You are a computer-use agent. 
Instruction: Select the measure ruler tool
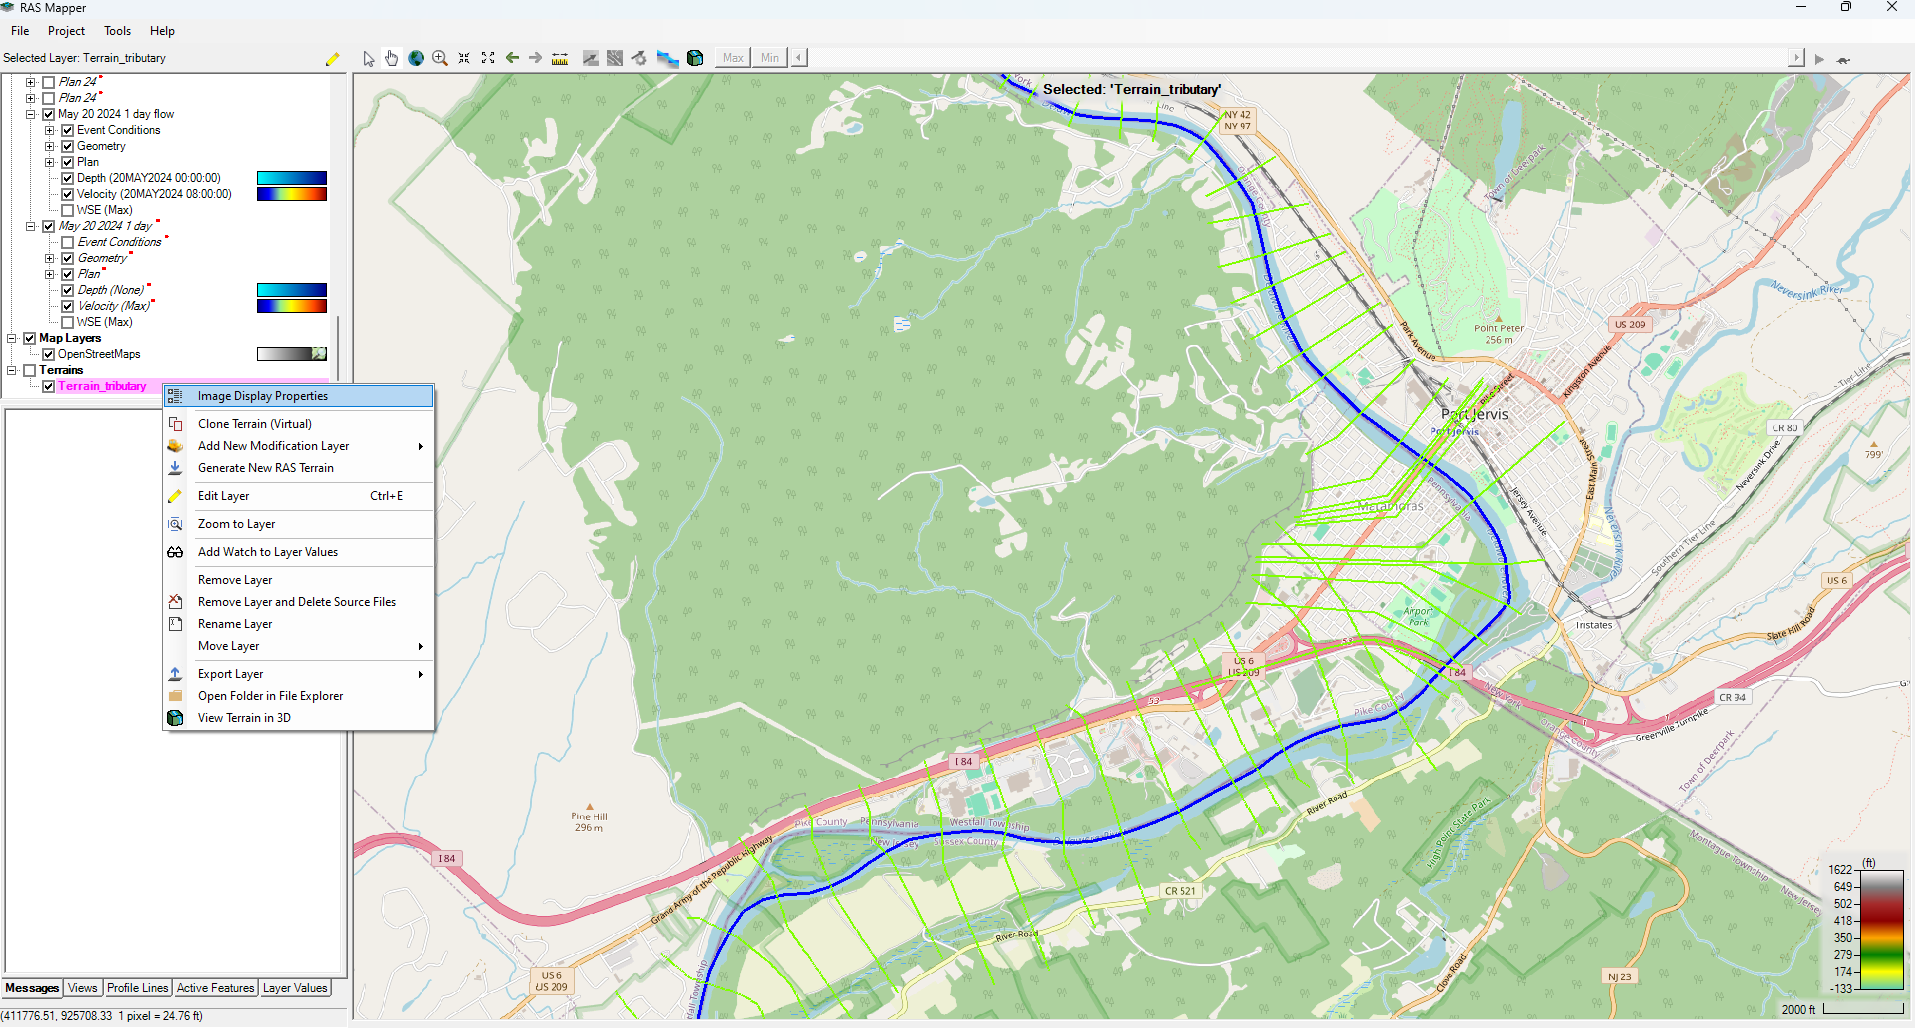coord(560,59)
